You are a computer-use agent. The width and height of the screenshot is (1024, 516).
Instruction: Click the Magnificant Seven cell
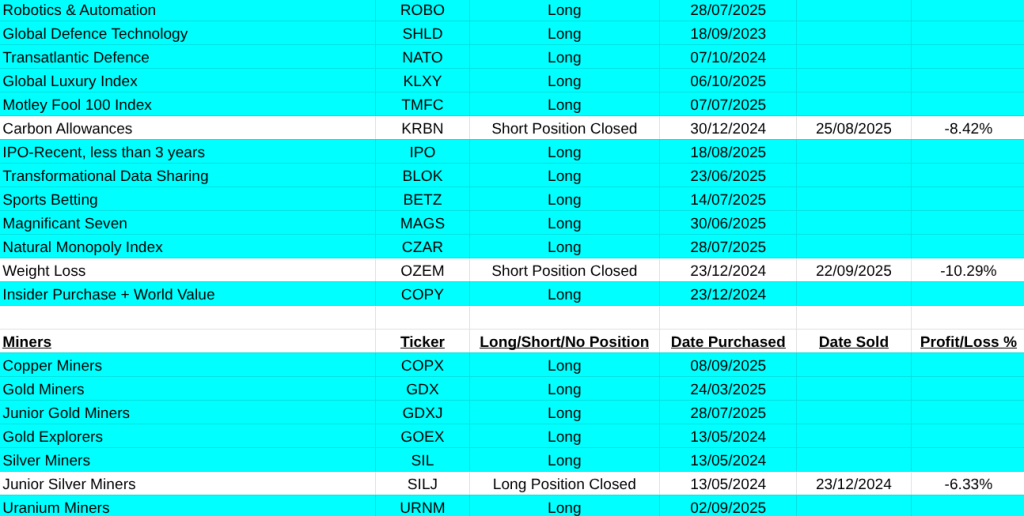(x=65, y=223)
